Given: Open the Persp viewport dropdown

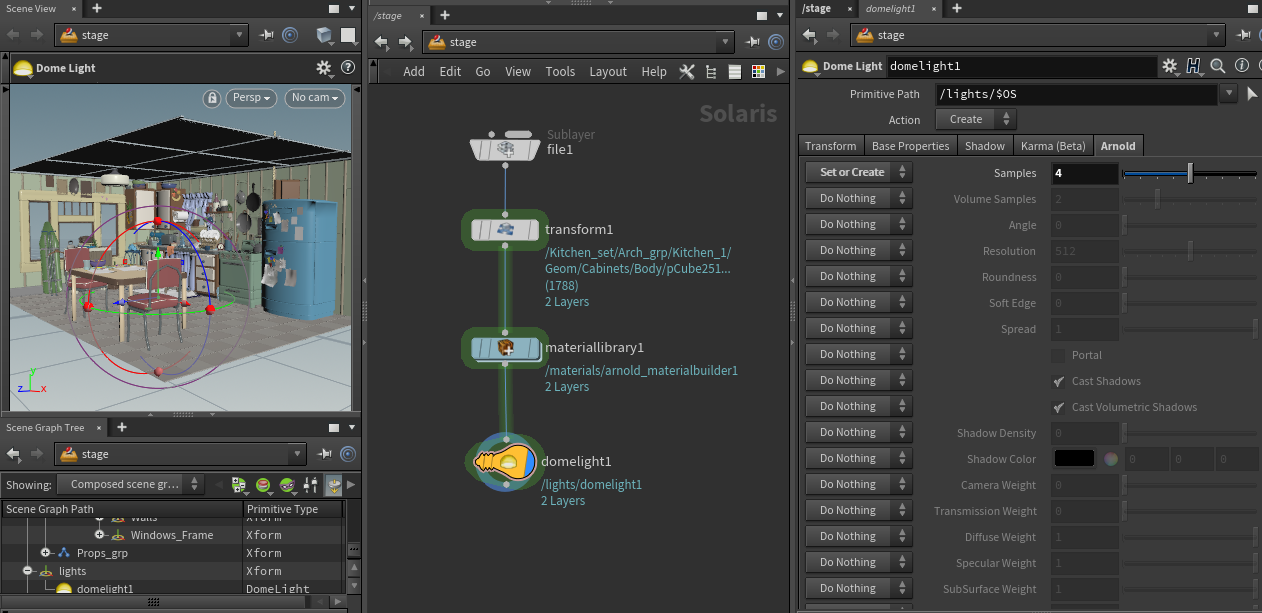Looking at the screenshot, I should pos(251,98).
